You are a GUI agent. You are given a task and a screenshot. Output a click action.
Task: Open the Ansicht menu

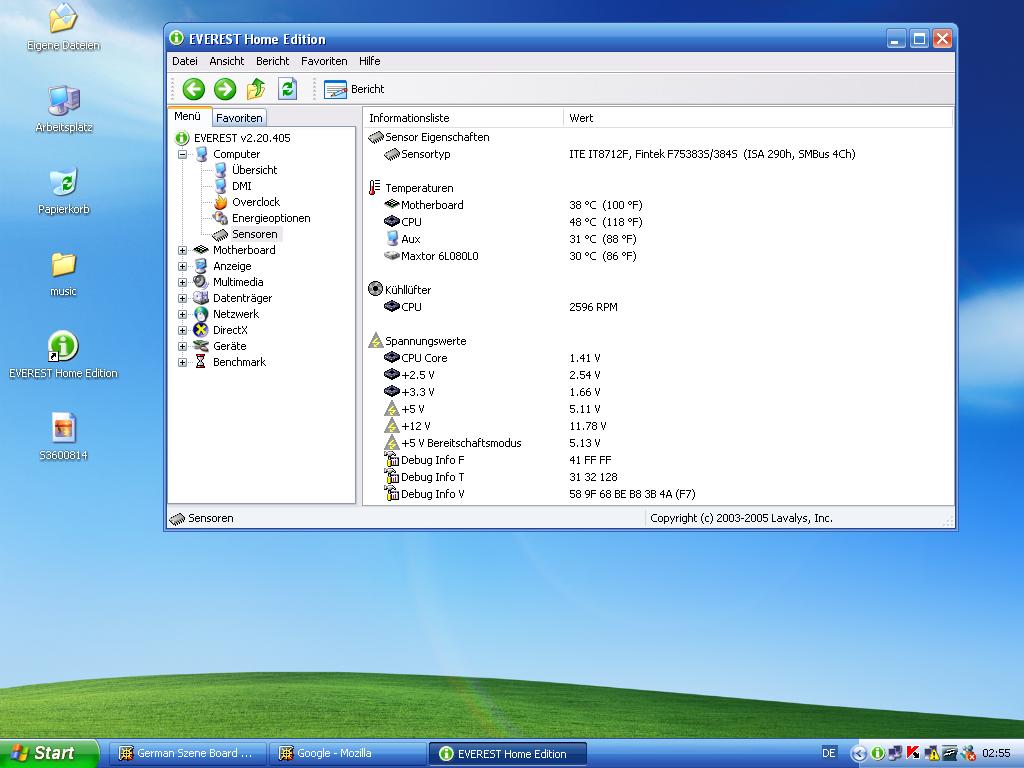pyautogui.click(x=227, y=61)
